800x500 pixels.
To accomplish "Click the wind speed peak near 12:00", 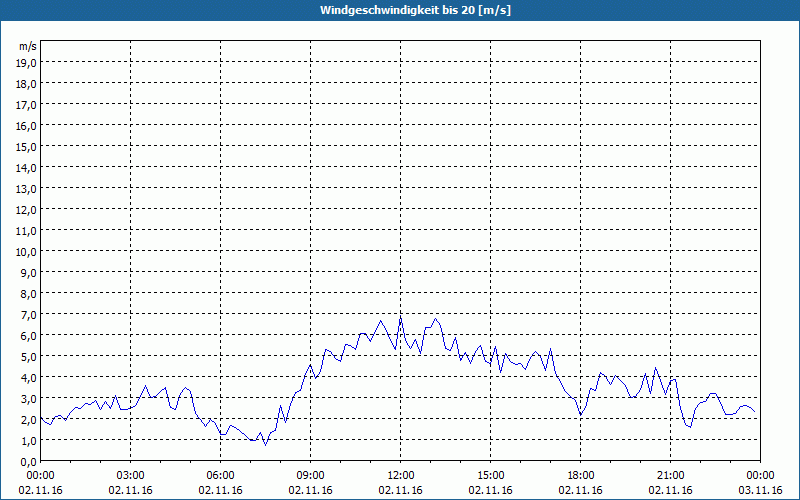I will coord(401,317).
